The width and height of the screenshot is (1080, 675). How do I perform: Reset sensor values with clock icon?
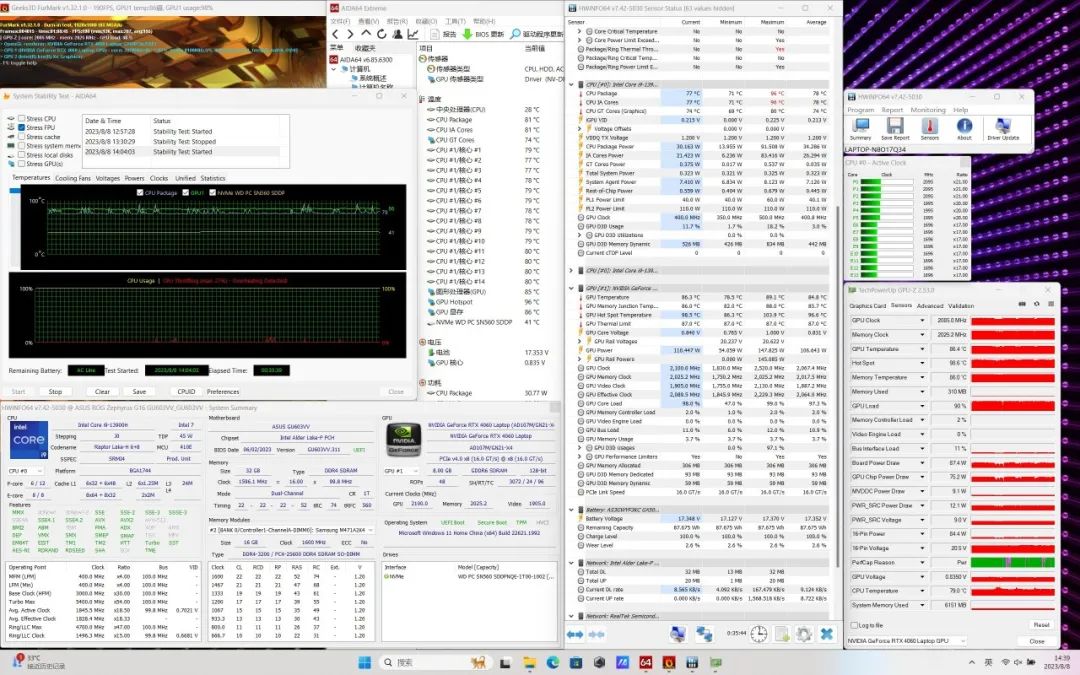tap(759, 634)
